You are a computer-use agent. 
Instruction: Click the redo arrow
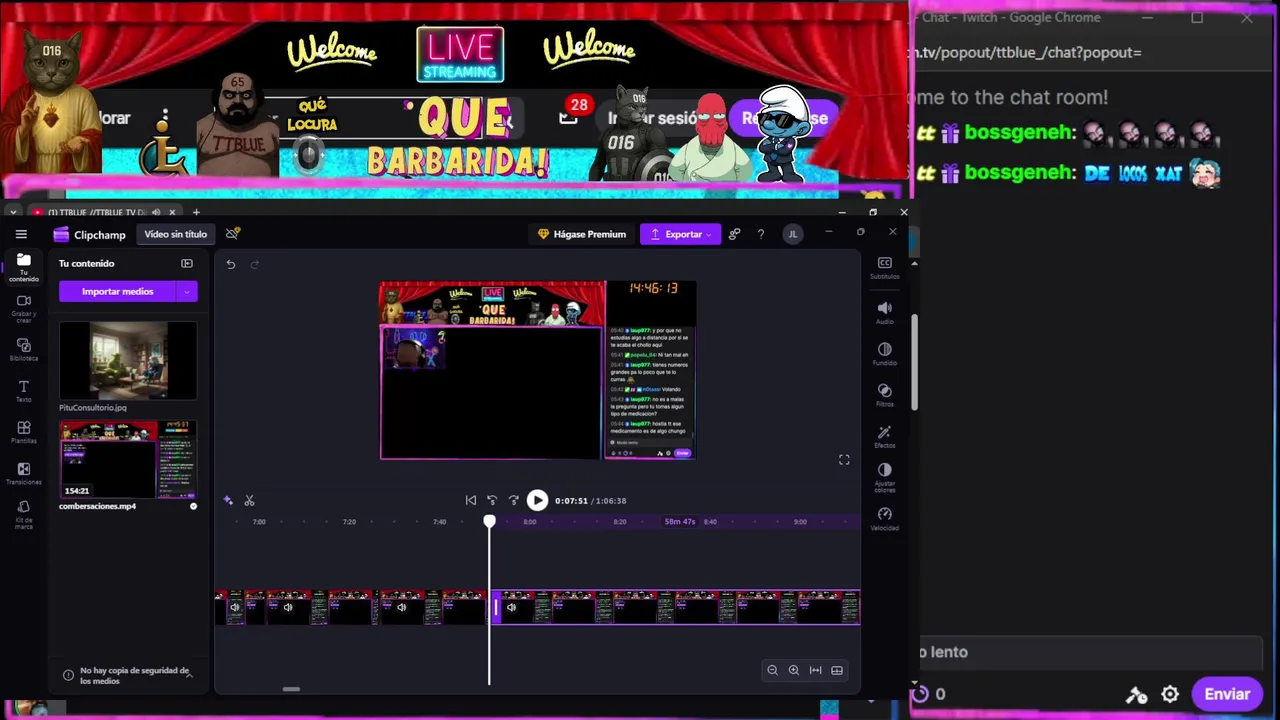click(254, 264)
